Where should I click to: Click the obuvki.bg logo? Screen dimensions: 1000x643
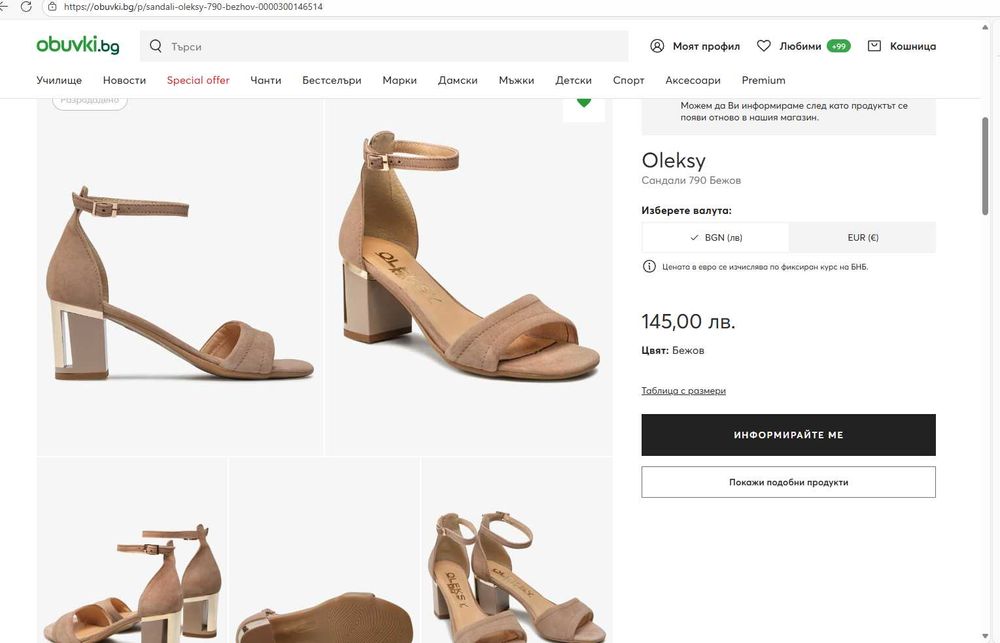(x=77, y=45)
